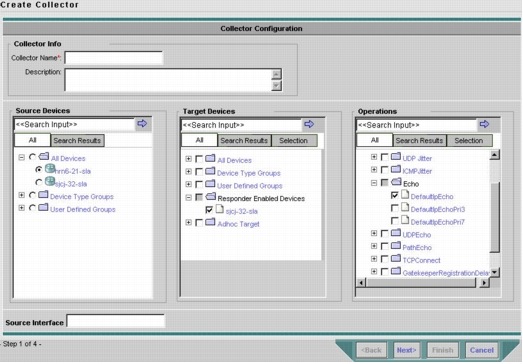Select the sjcj-32-sla source radio button
The width and height of the screenshot is (523, 364).
click(39, 182)
